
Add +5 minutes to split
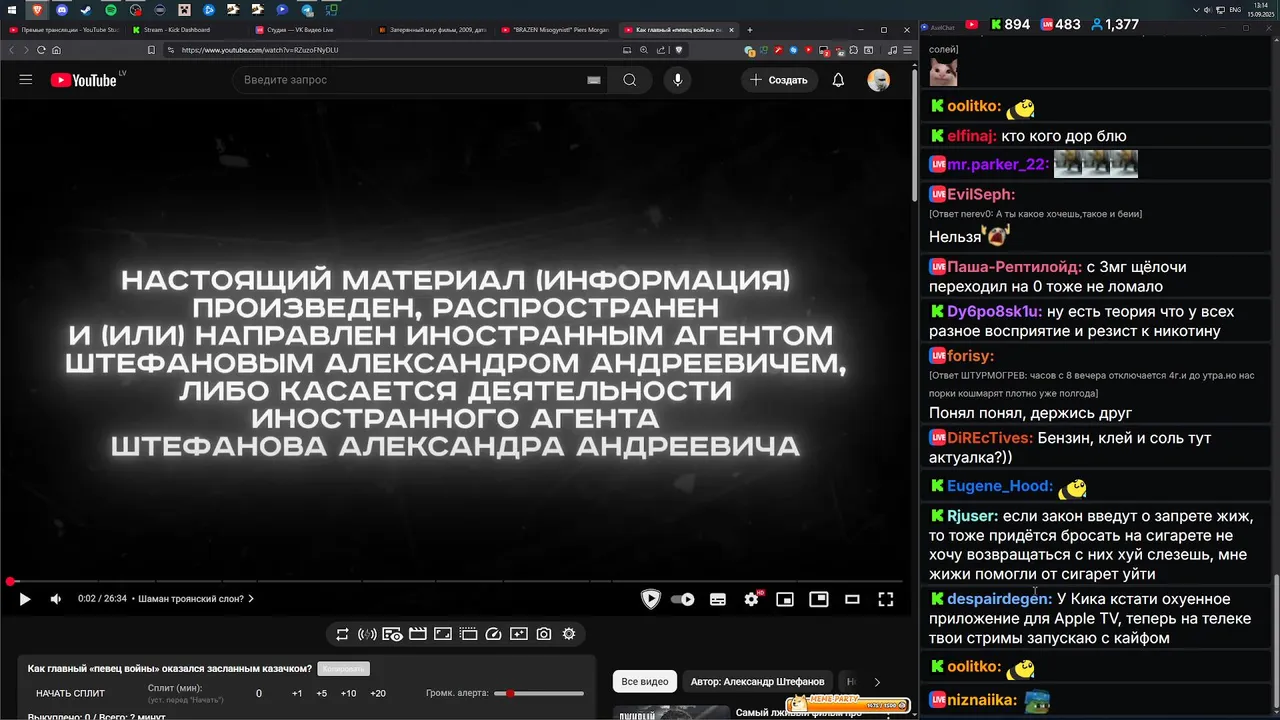click(x=322, y=693)
